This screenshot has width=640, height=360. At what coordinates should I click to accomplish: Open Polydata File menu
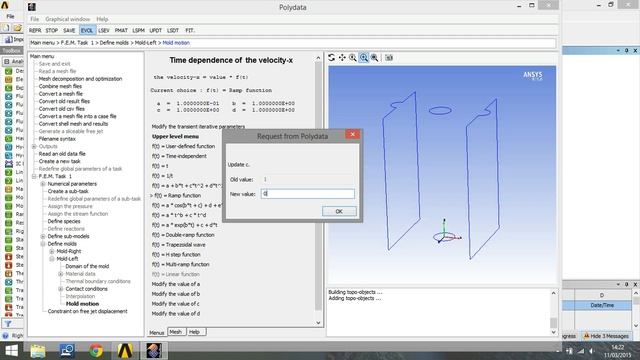35,19
